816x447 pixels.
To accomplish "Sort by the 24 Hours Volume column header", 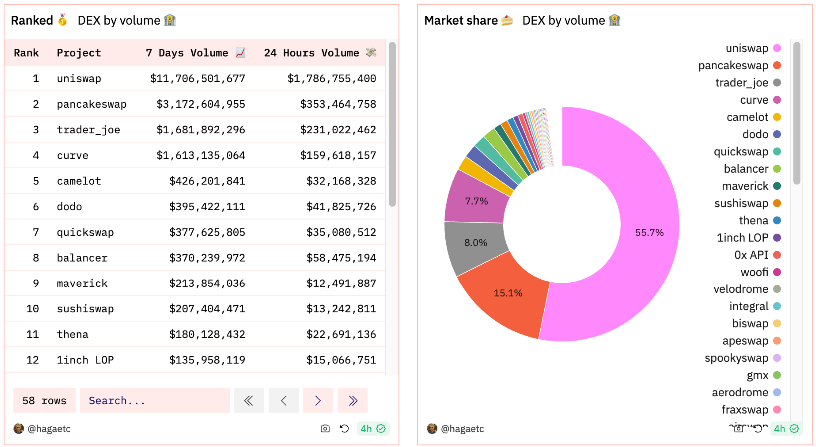I will (320, 53).
